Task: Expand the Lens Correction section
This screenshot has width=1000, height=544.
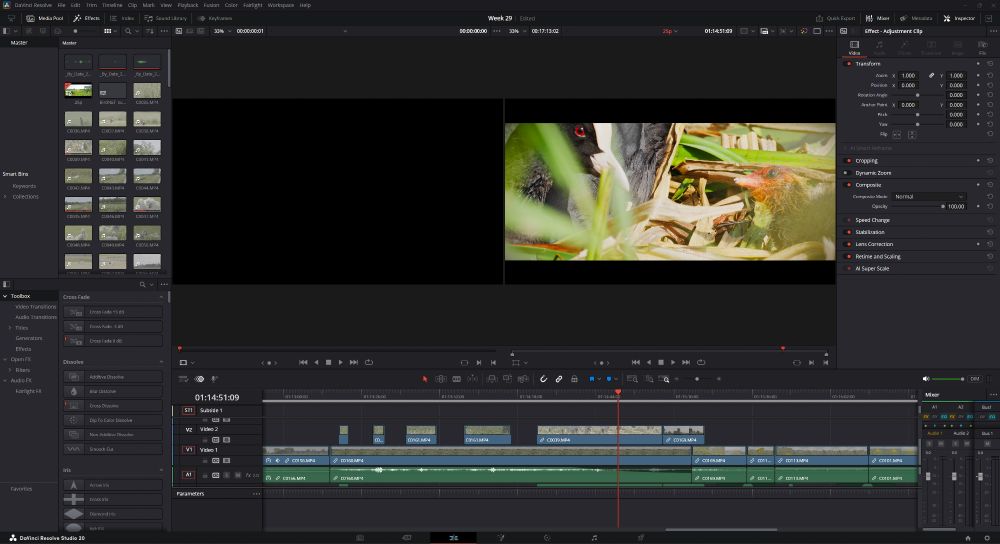Action: click(874, 244)
